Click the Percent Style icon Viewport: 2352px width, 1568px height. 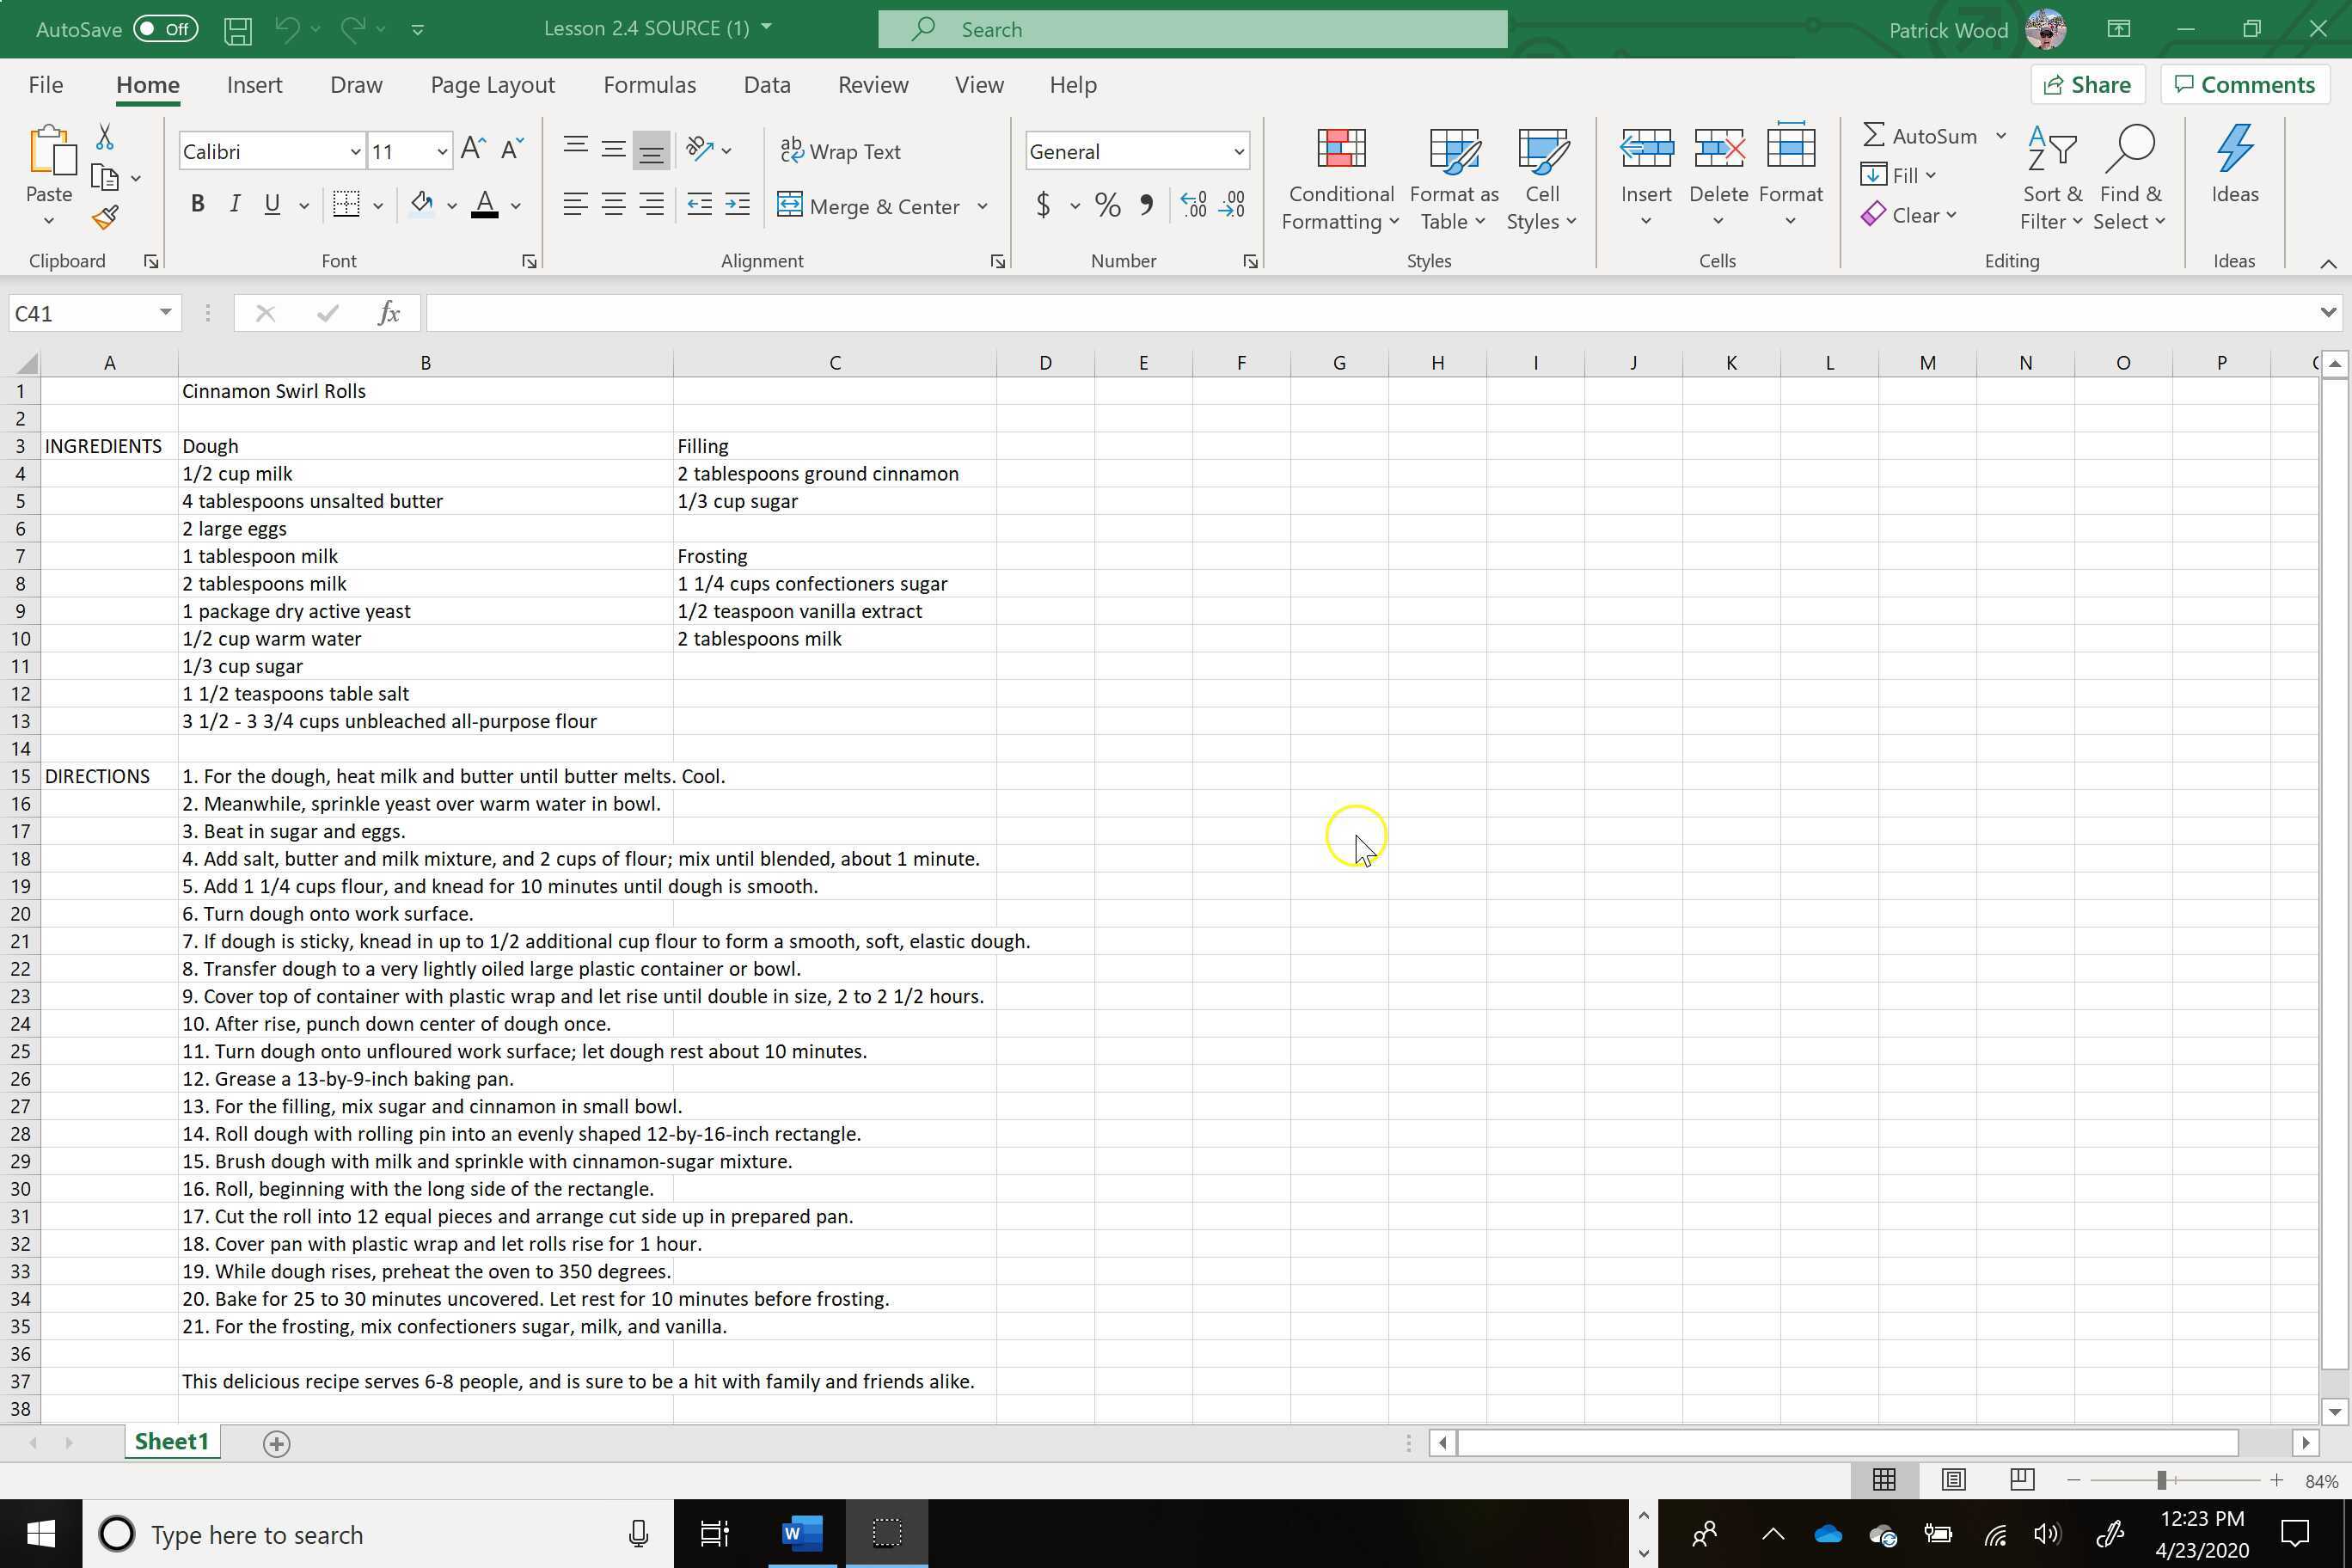(x=1107, y=206)
